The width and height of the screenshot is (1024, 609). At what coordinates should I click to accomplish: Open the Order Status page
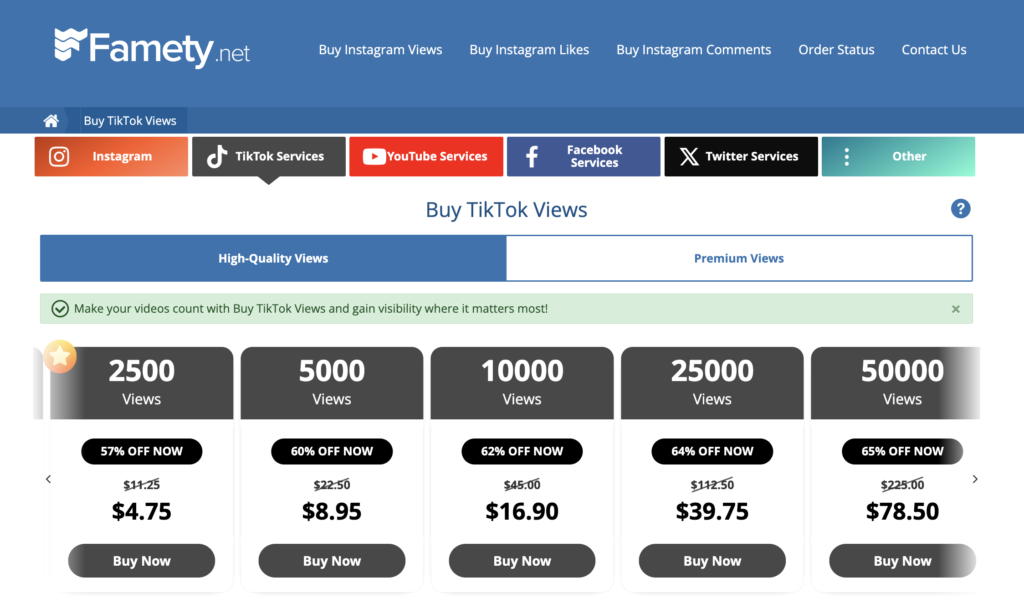coord(836,49)
